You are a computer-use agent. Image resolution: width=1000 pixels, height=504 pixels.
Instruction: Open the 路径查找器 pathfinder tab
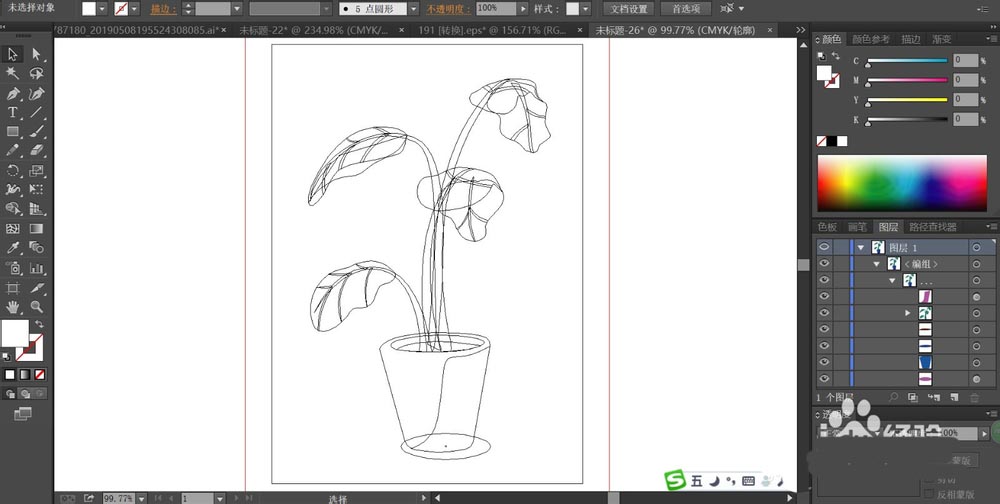(x=932, y=226)
